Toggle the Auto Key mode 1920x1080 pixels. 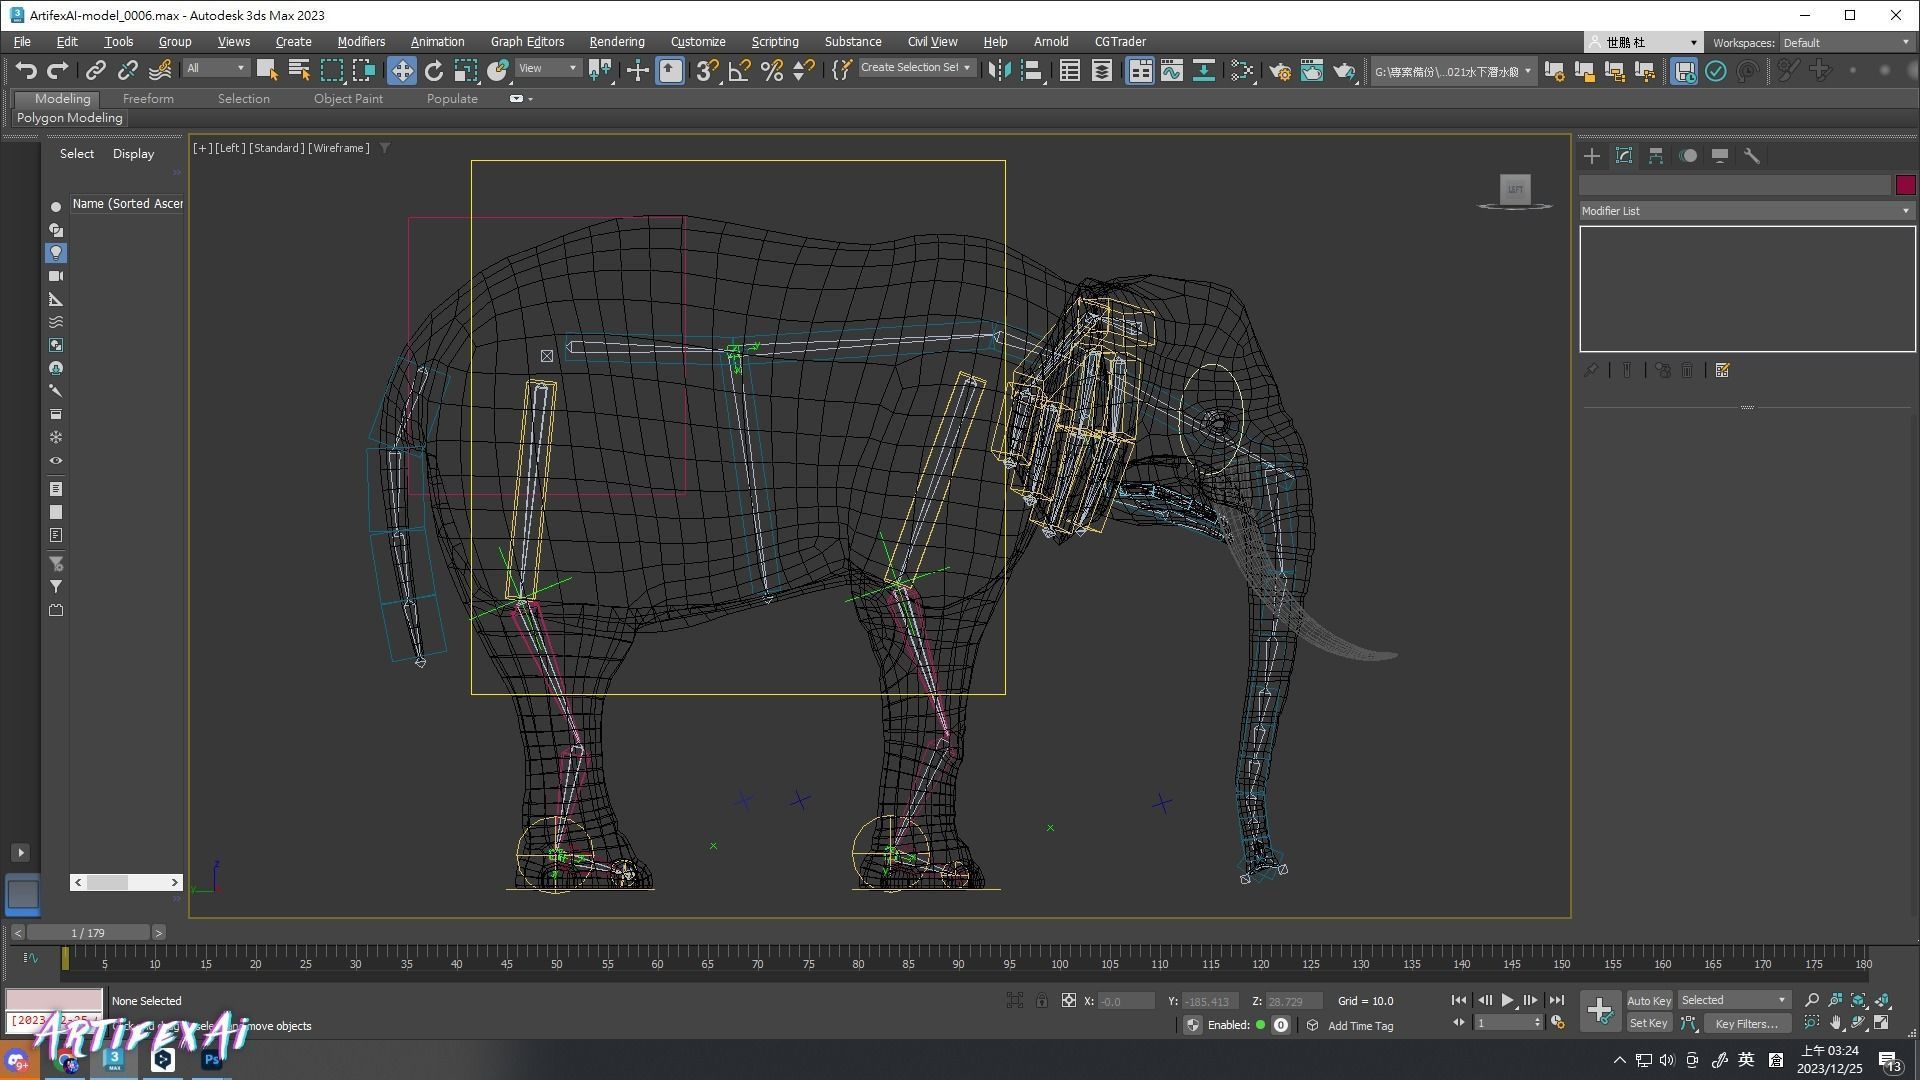(1648, 1000)
